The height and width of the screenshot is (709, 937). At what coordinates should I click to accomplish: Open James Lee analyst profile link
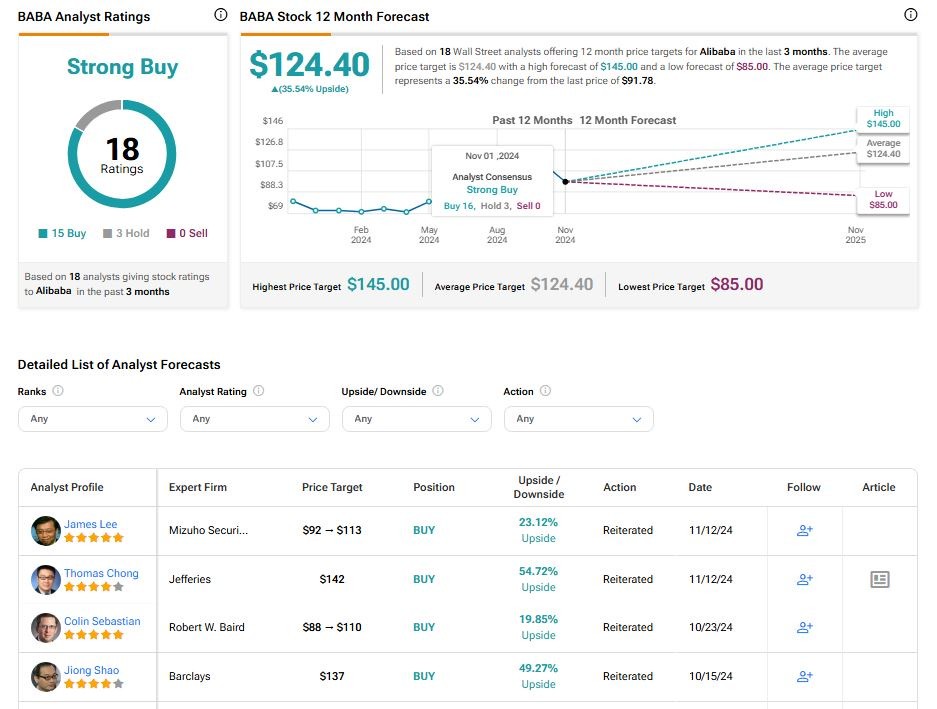pyautogui.click(x=91, y=524)
